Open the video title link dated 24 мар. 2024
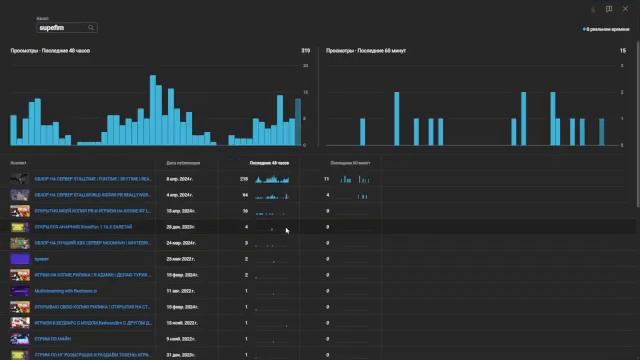Image resolution: width=640 pixels, height=360 pixels. 93,243
